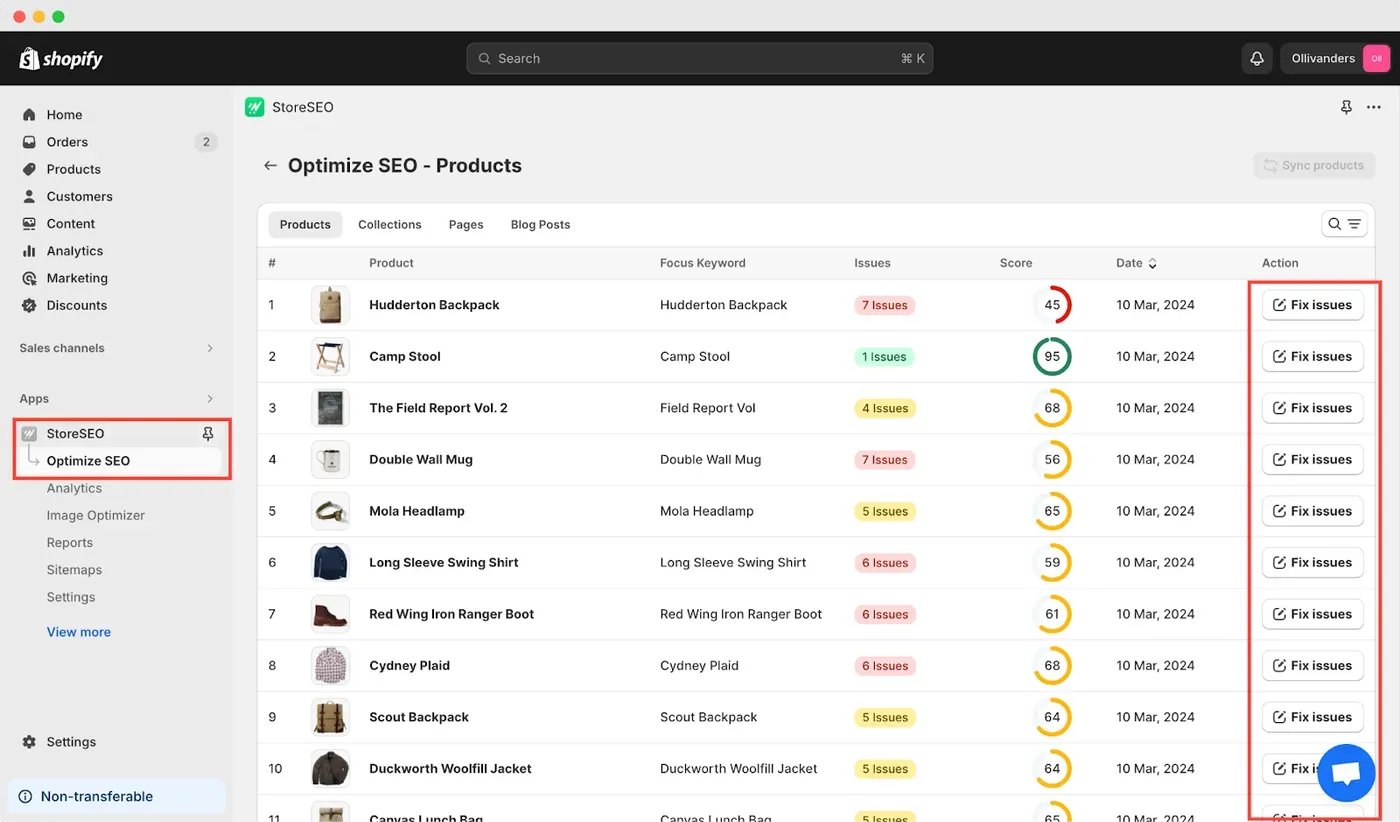The width and height of the screenshot is (1400, 822).
Task: Click the pin icon next to StoreSEO in sidebar
Action: click(208, 434)
